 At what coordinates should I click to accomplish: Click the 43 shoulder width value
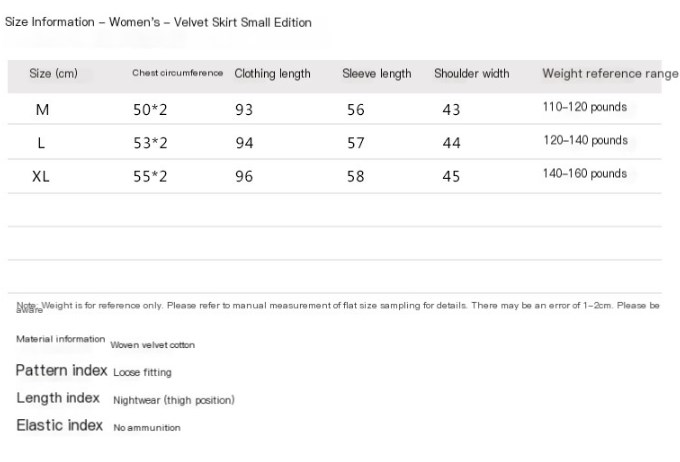[451, 110]
